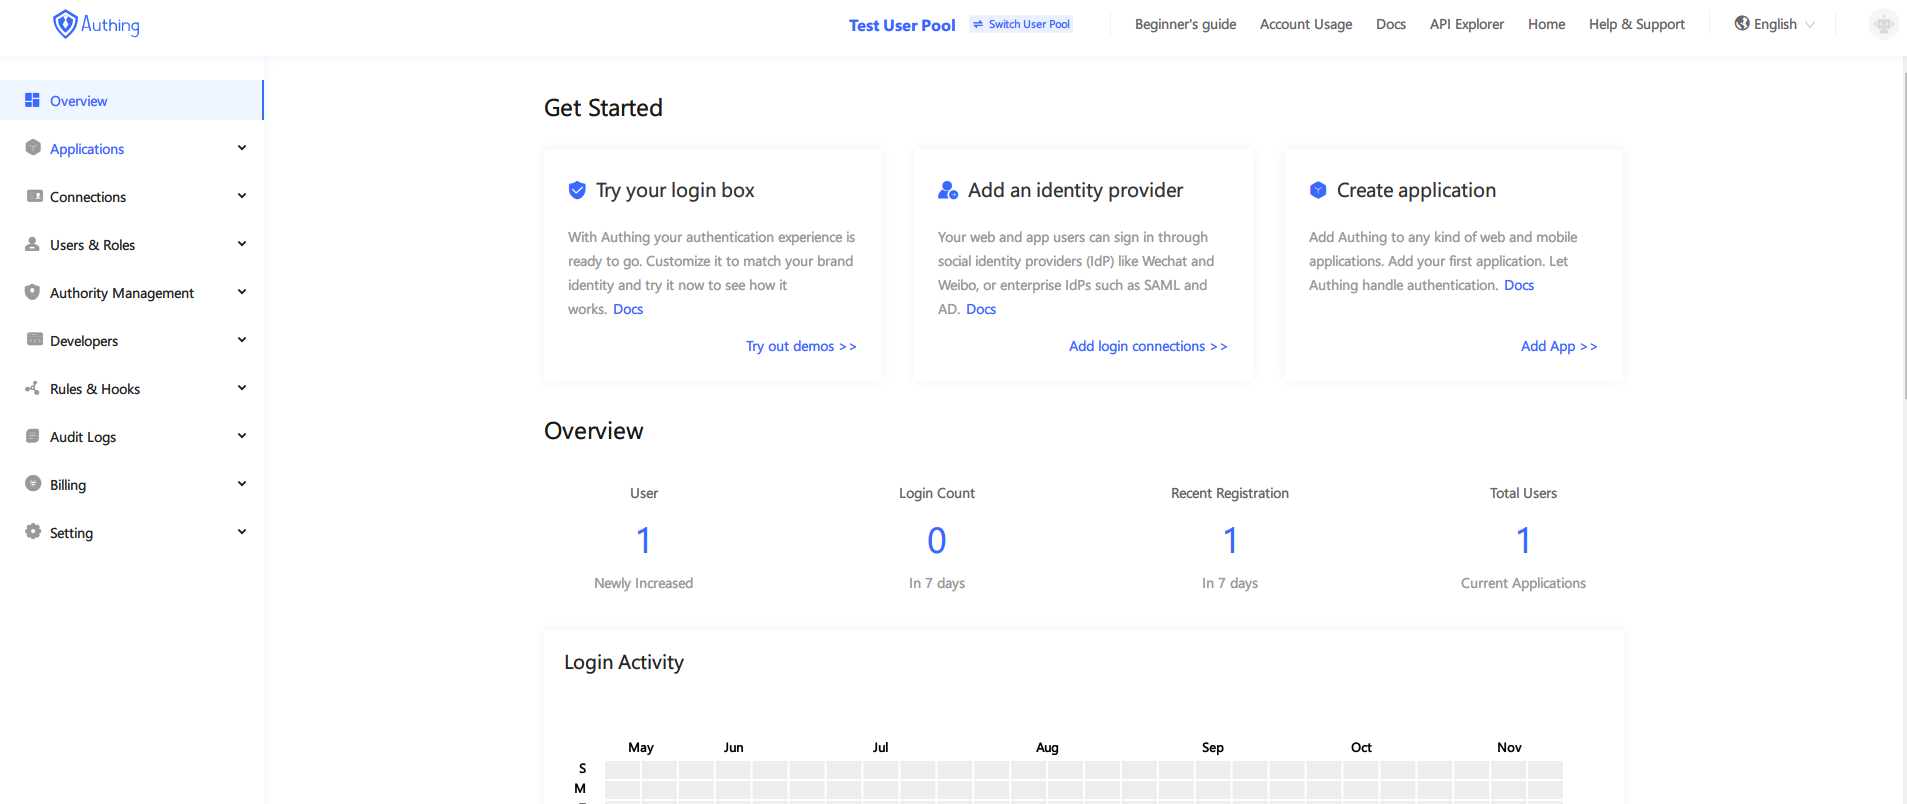Click the Newly Increased user count 1

click(644, 541)
